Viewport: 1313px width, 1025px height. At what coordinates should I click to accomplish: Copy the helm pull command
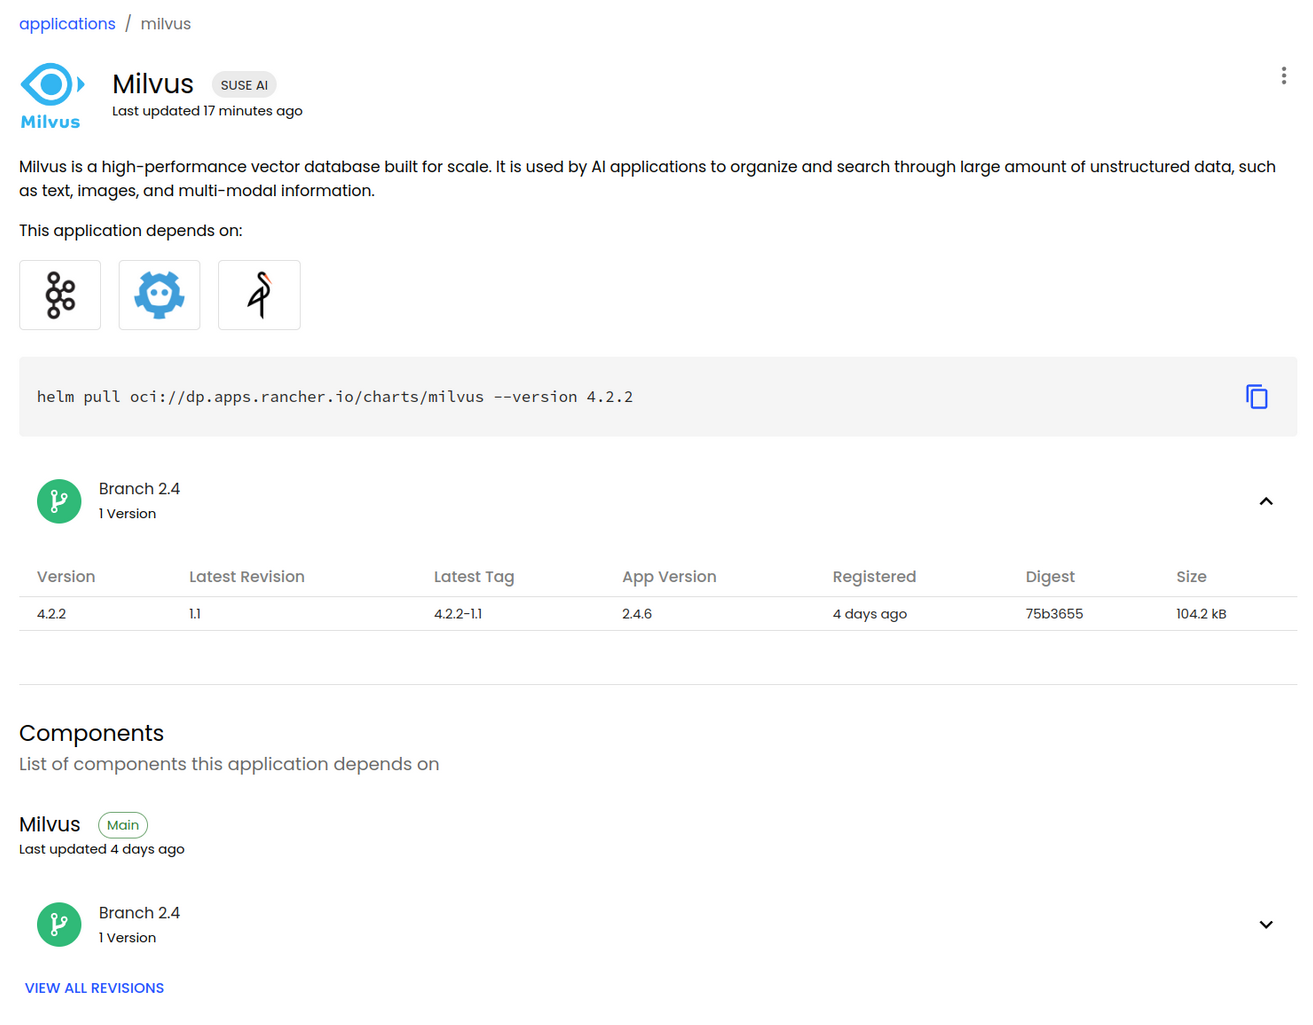(x=1256, y=397)
